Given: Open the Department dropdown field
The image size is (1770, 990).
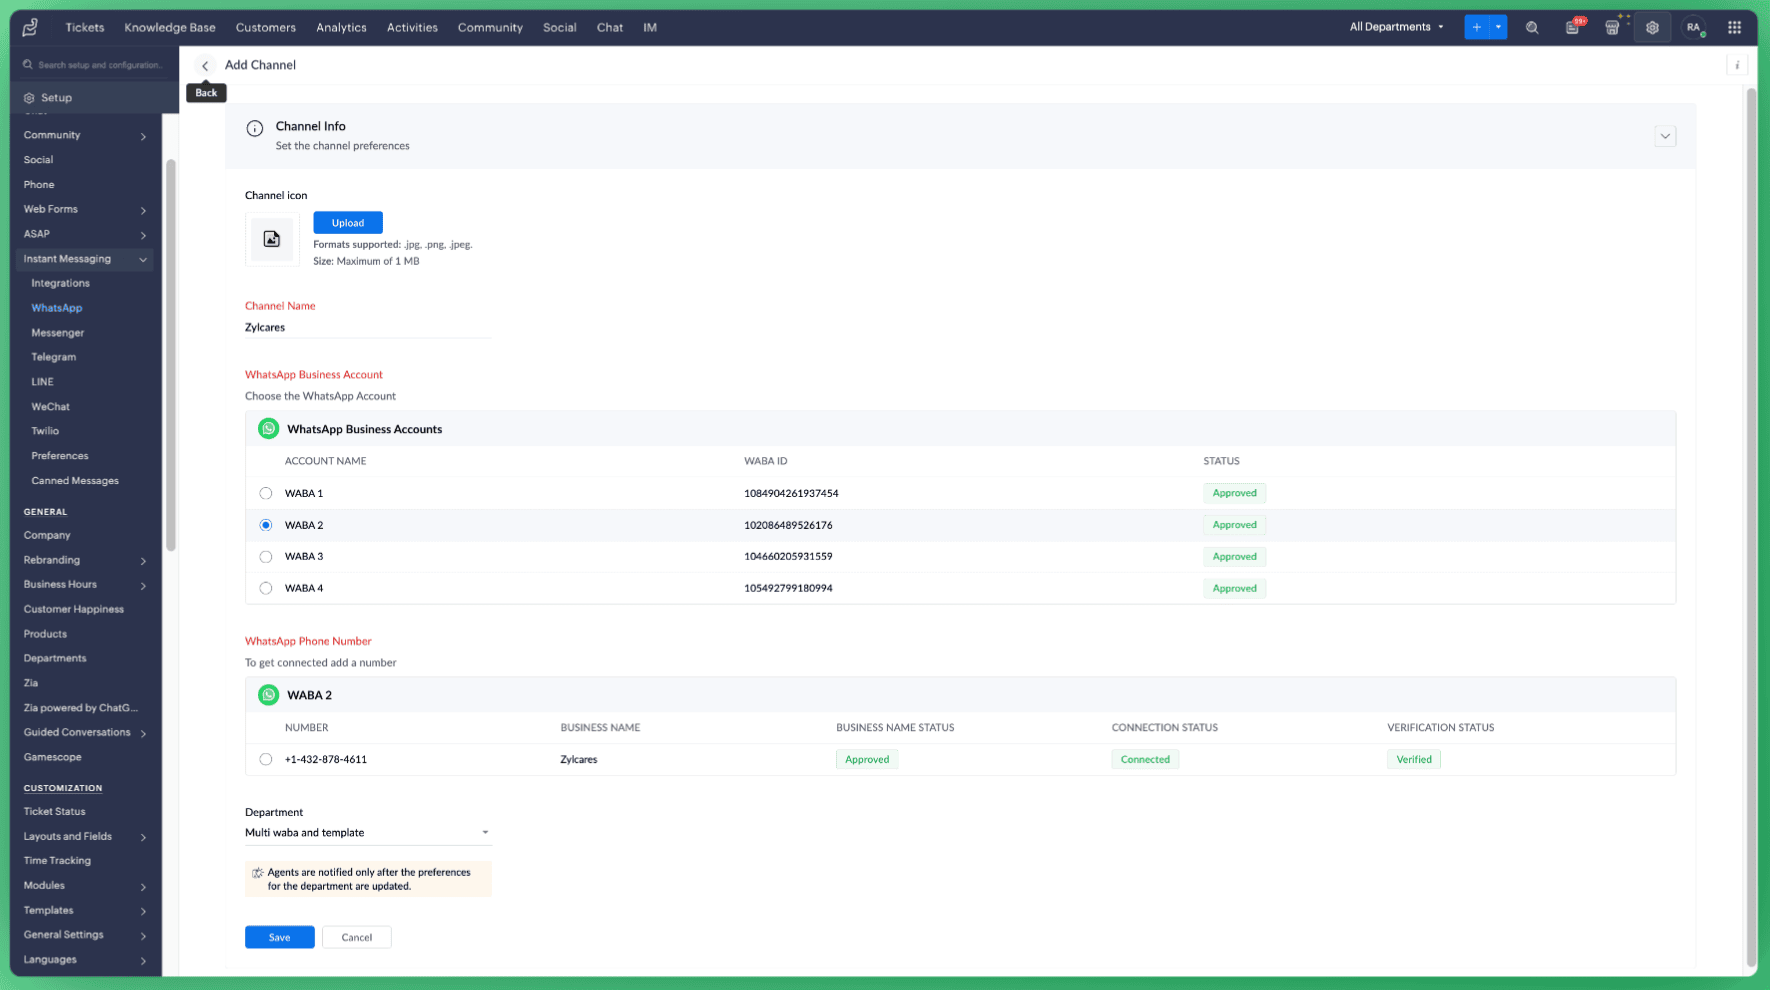Looking at the screenshot, I should [x=368, y=833].
